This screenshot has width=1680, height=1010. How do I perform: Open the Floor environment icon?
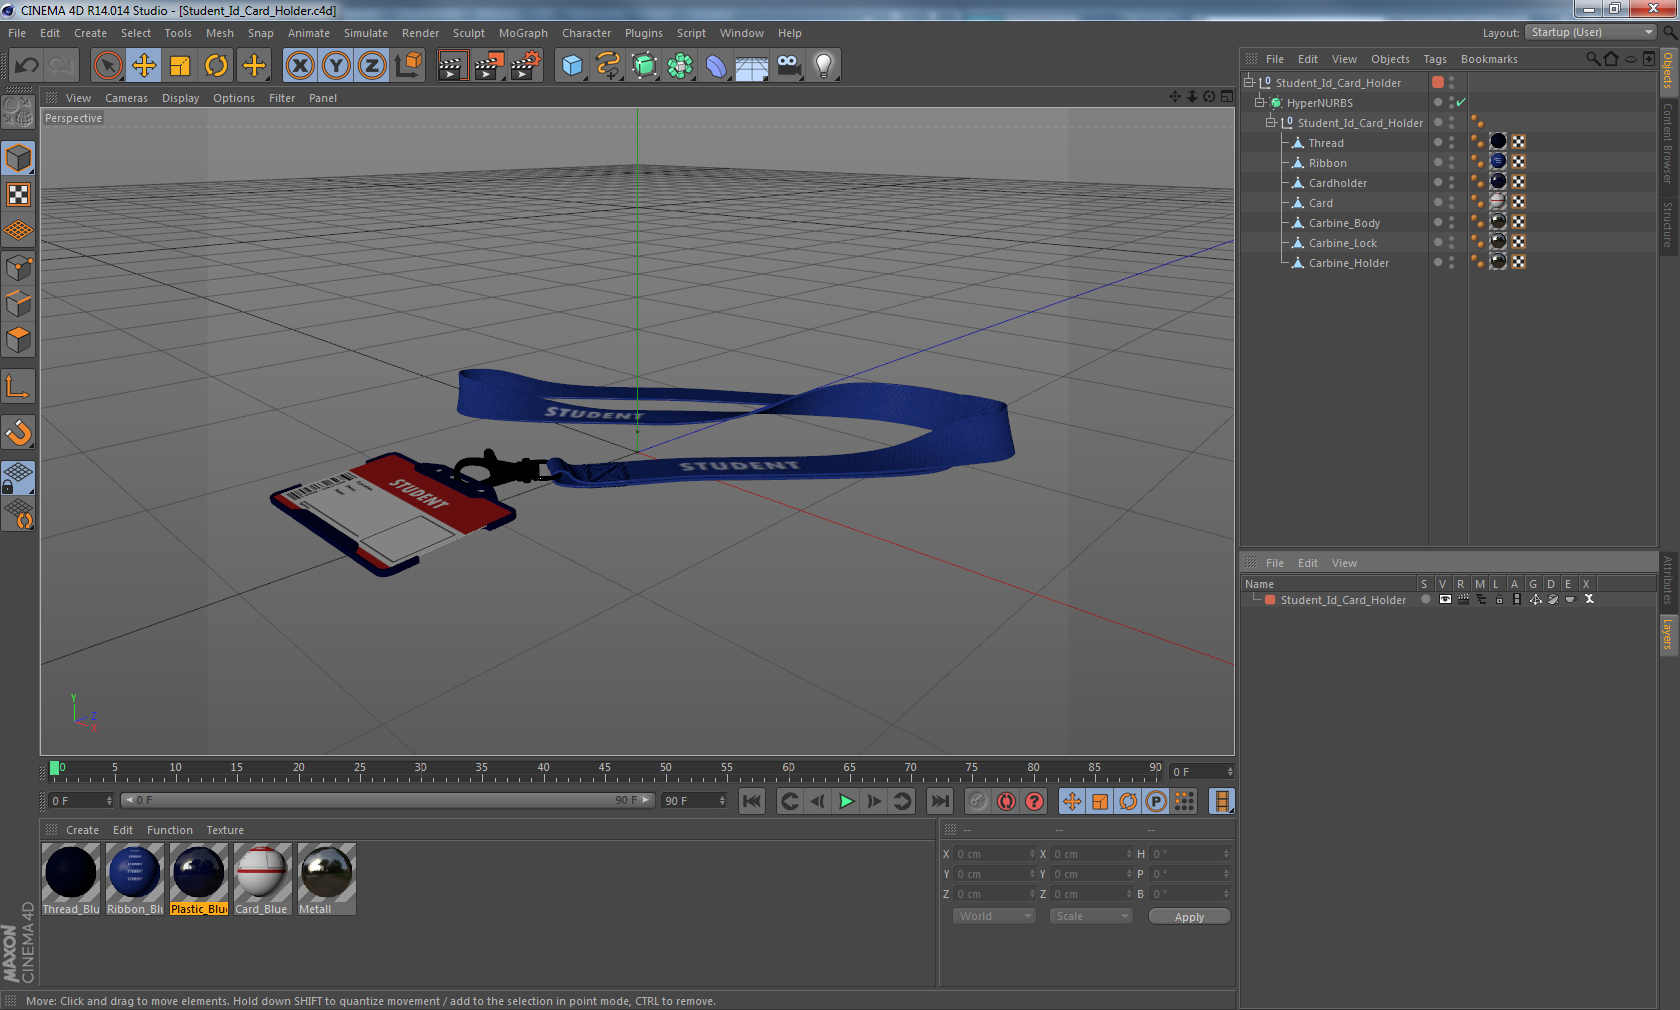pyautogui.click(x=752, y=66)
